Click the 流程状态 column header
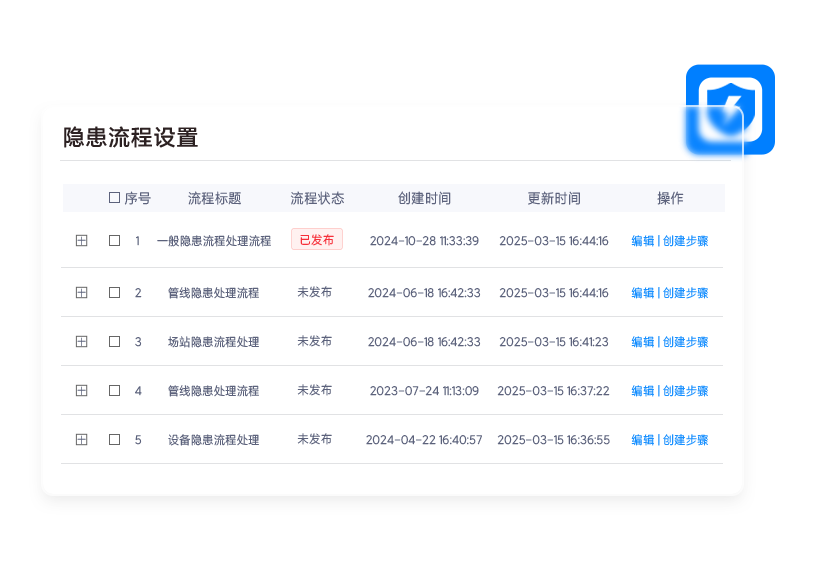Image resolution: width=816 pixels, height=561 pixels. coord(316,198)
